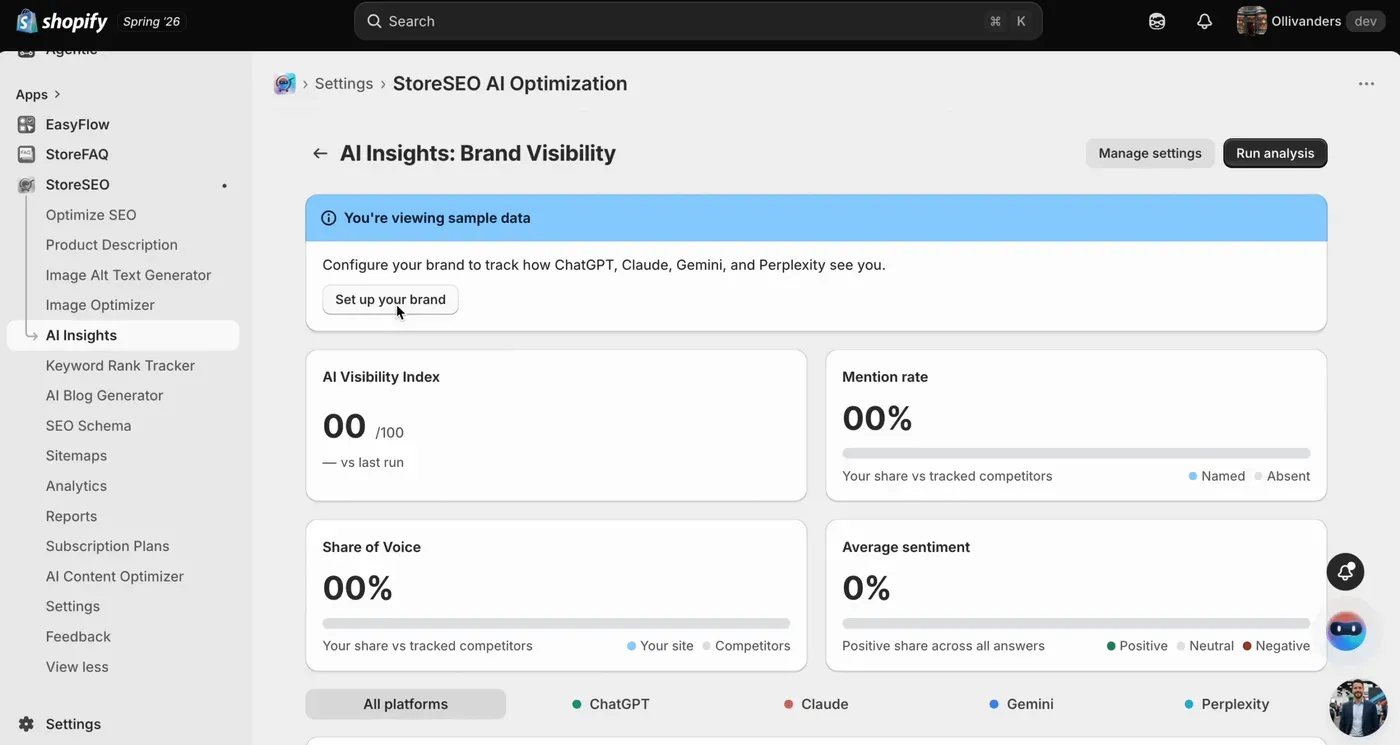Open Reports in sidebar
1400x745 pixels.
[71, 516]
